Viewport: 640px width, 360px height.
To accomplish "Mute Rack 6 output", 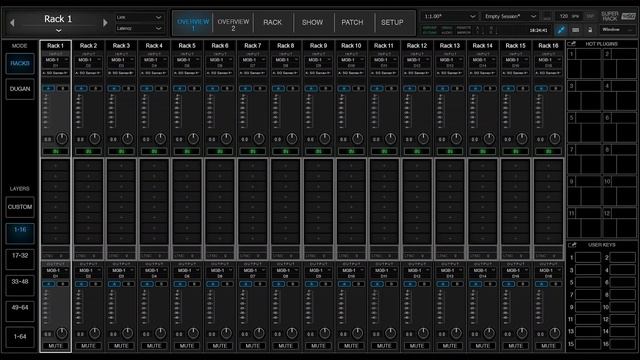I will point(220,346).
